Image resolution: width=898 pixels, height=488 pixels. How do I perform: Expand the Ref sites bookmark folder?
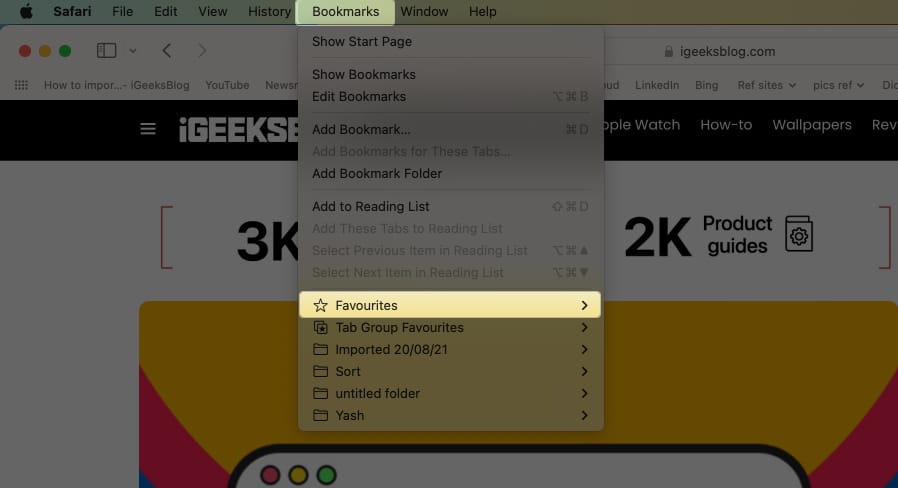(x=766, y=85)
